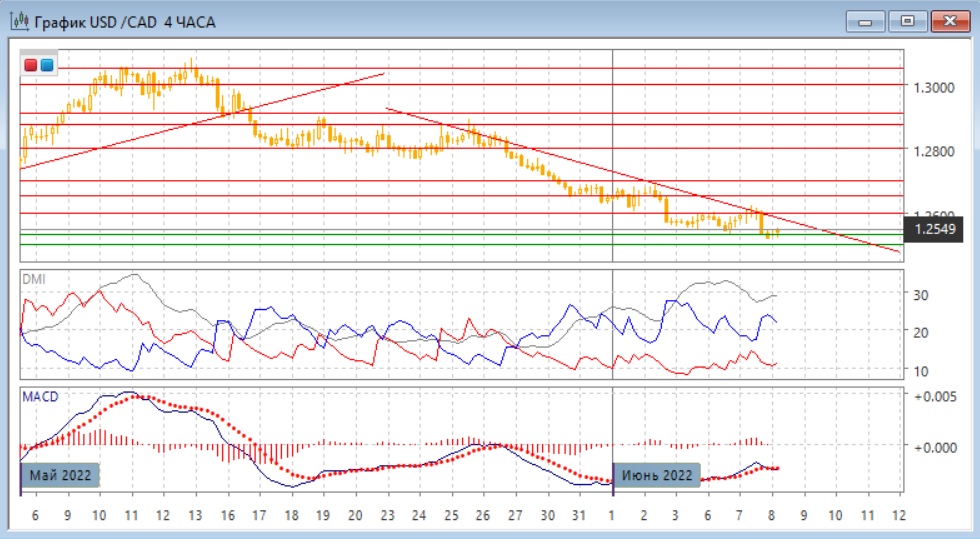
Task: Click date 6 at the time axis start
Action: (36, 515)
